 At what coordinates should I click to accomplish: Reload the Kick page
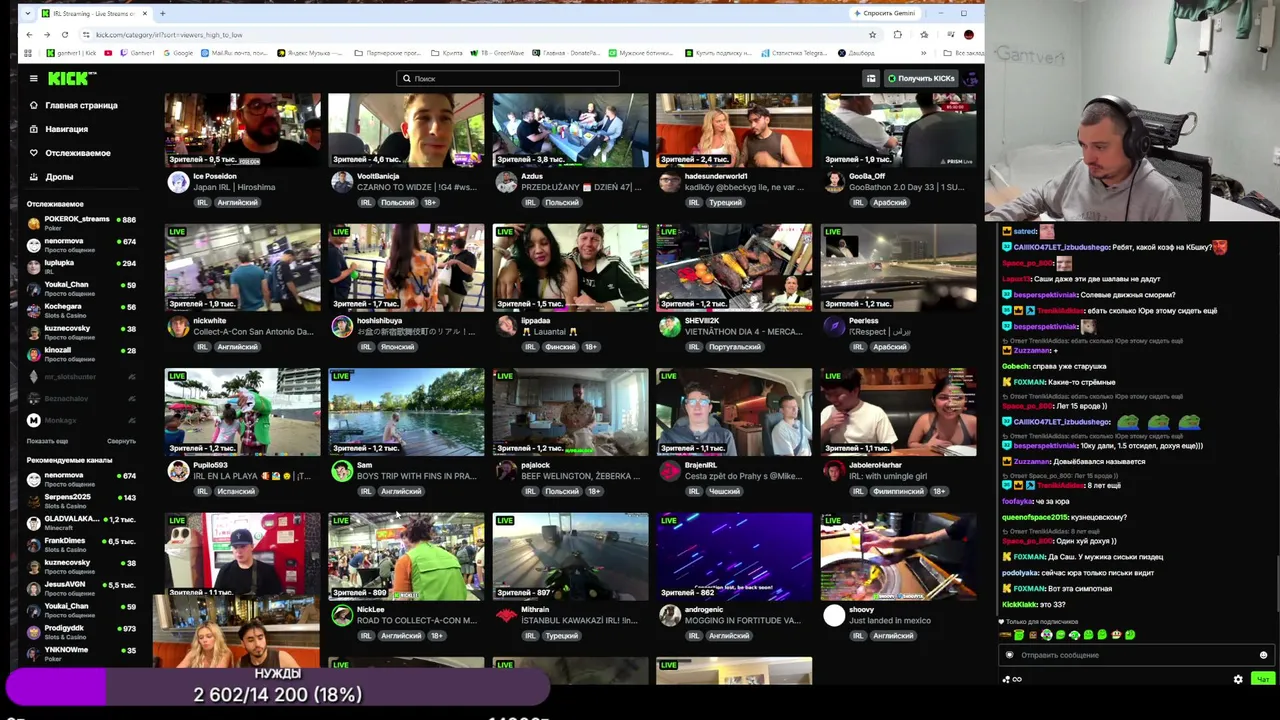pyautogui.click(x=65, y=35)
